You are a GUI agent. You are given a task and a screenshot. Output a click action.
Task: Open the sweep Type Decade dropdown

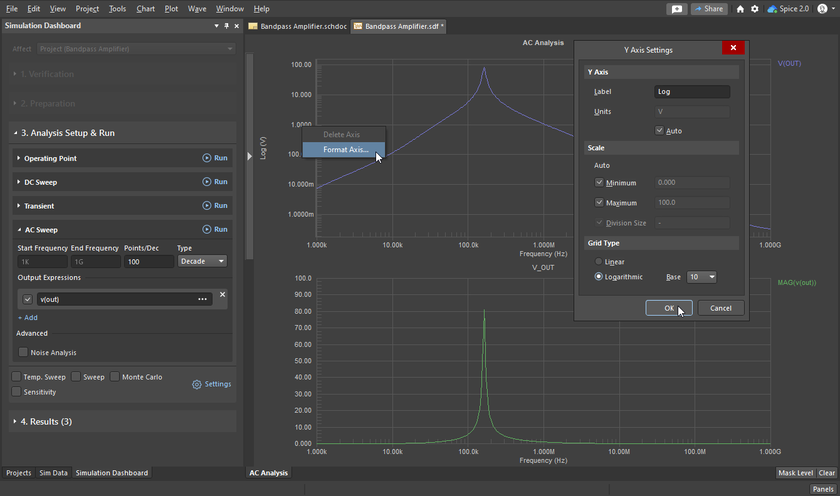202,261
